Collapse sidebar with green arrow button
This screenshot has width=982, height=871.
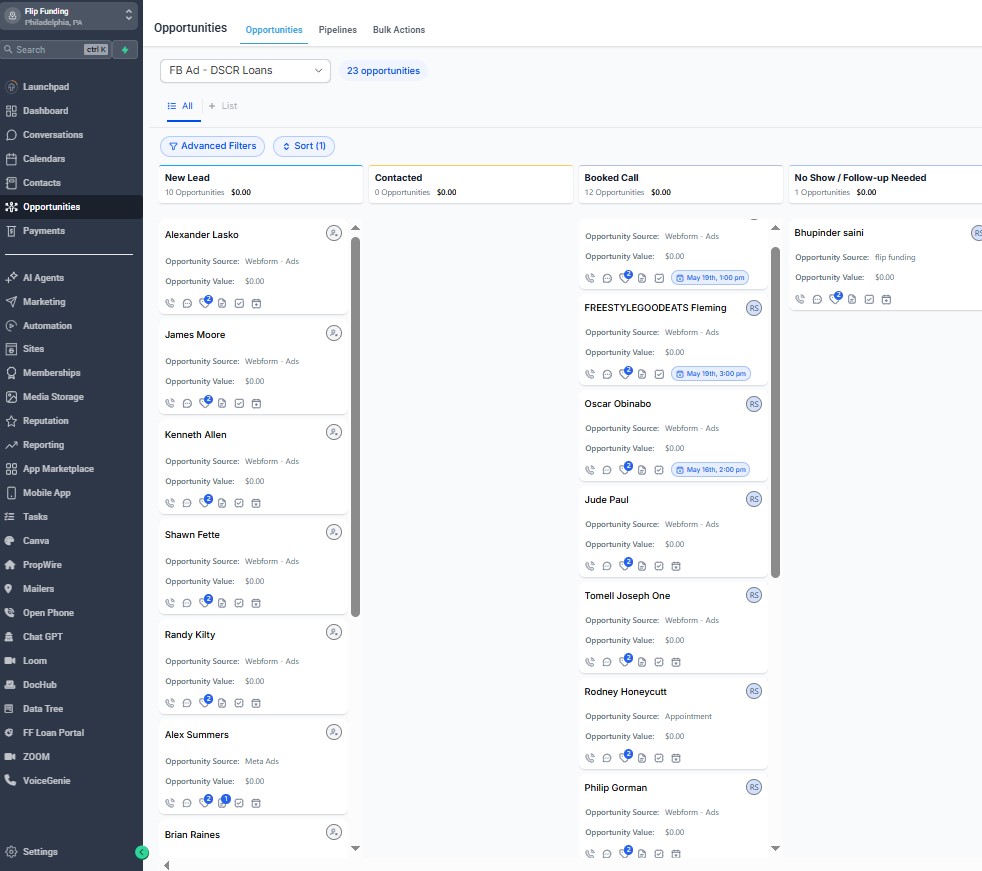point(142,852)
